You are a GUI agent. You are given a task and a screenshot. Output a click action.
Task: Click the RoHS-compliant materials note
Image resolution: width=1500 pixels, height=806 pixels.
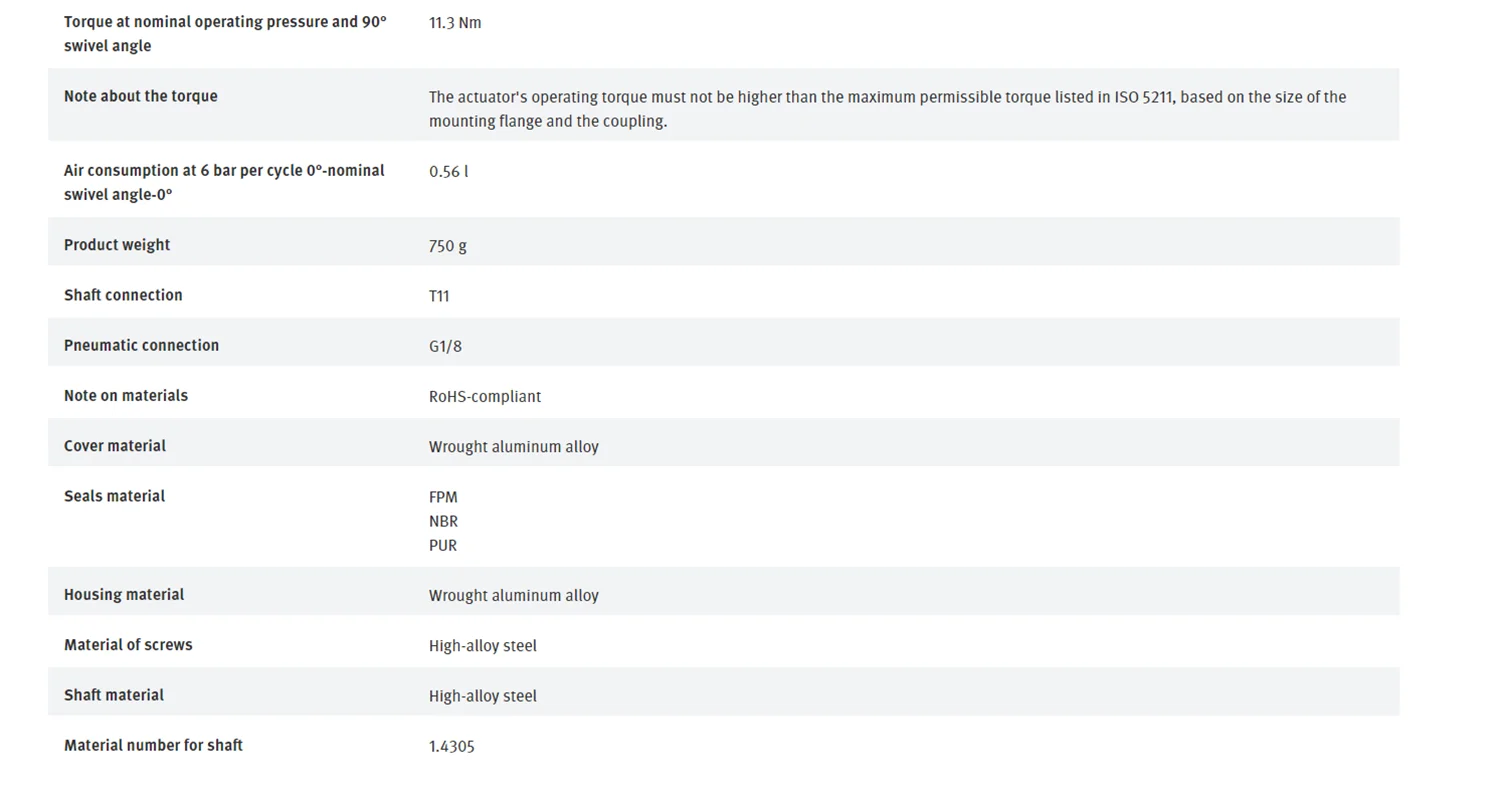tap(485, 396)
